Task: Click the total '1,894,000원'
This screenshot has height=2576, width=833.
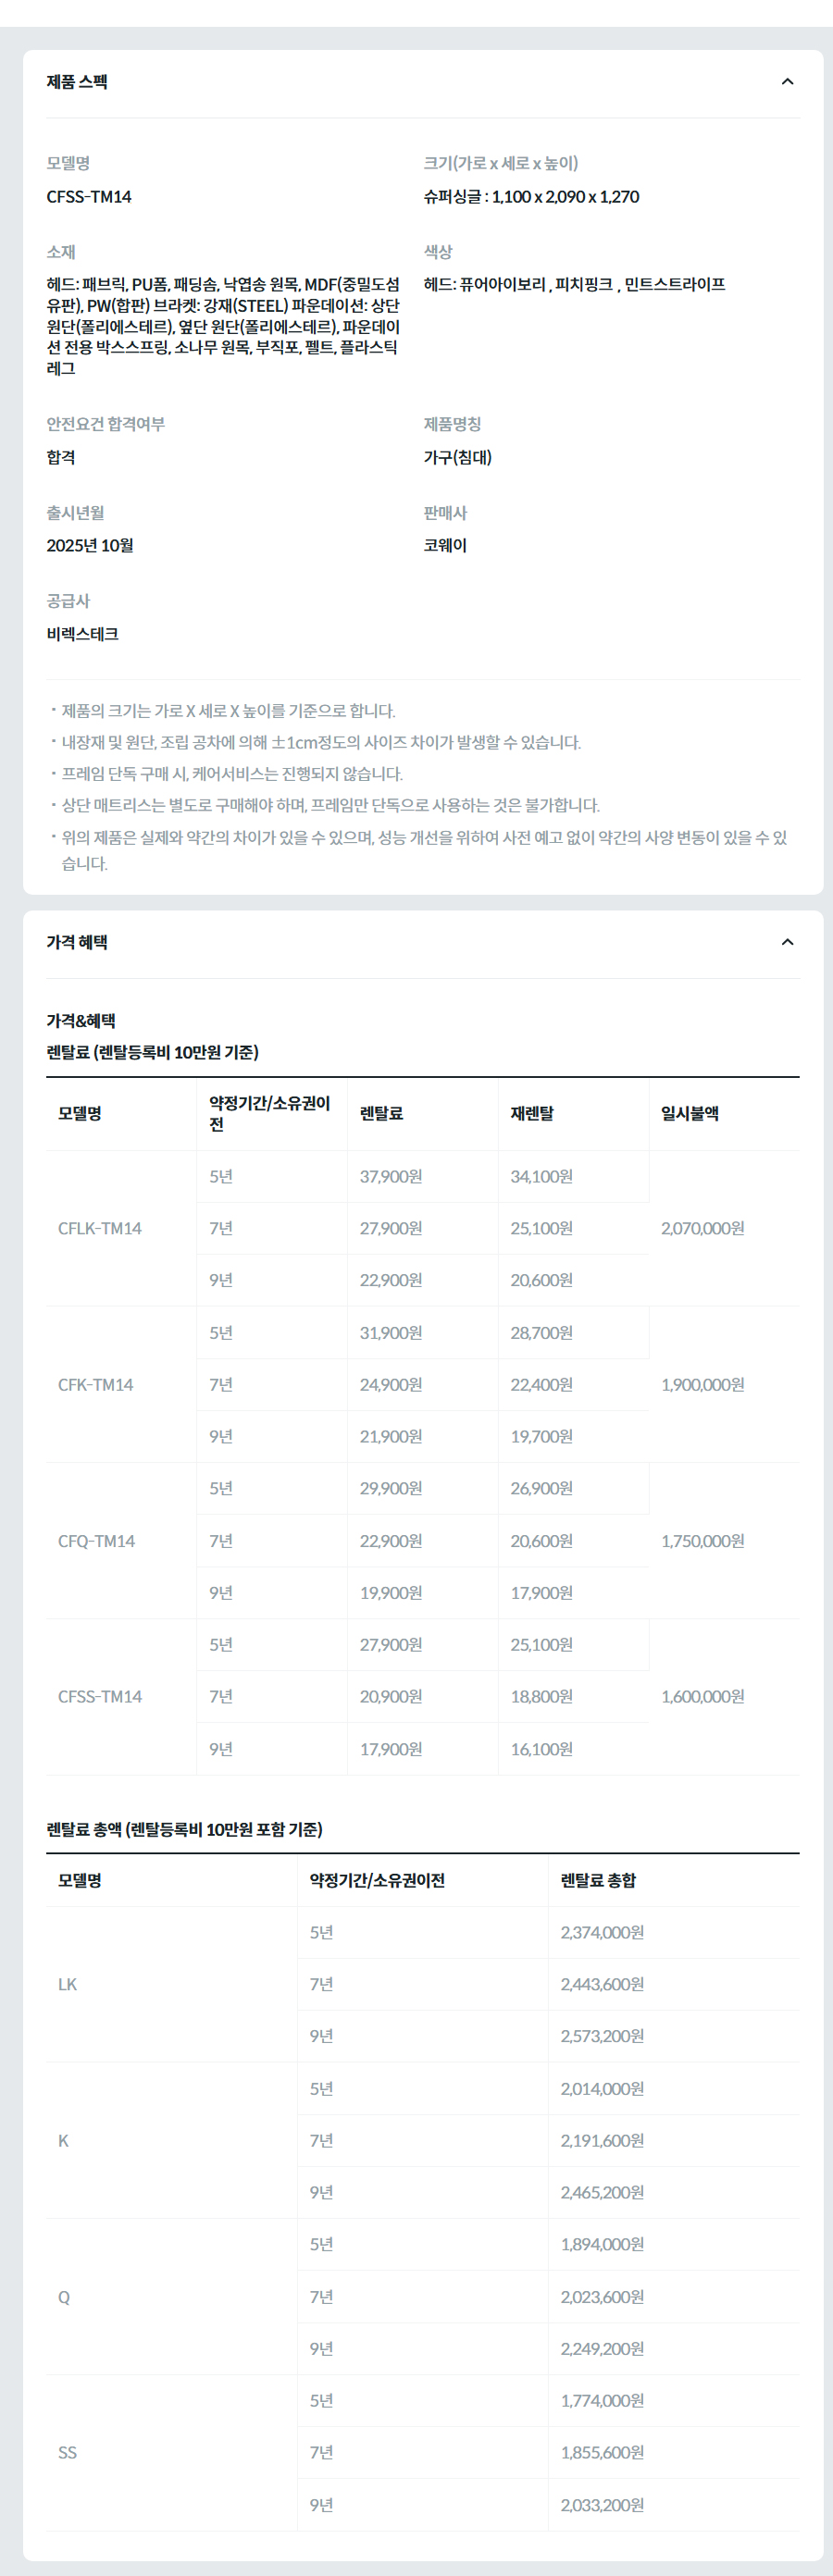Action: pyautogui.click(x=602, y=2244)
